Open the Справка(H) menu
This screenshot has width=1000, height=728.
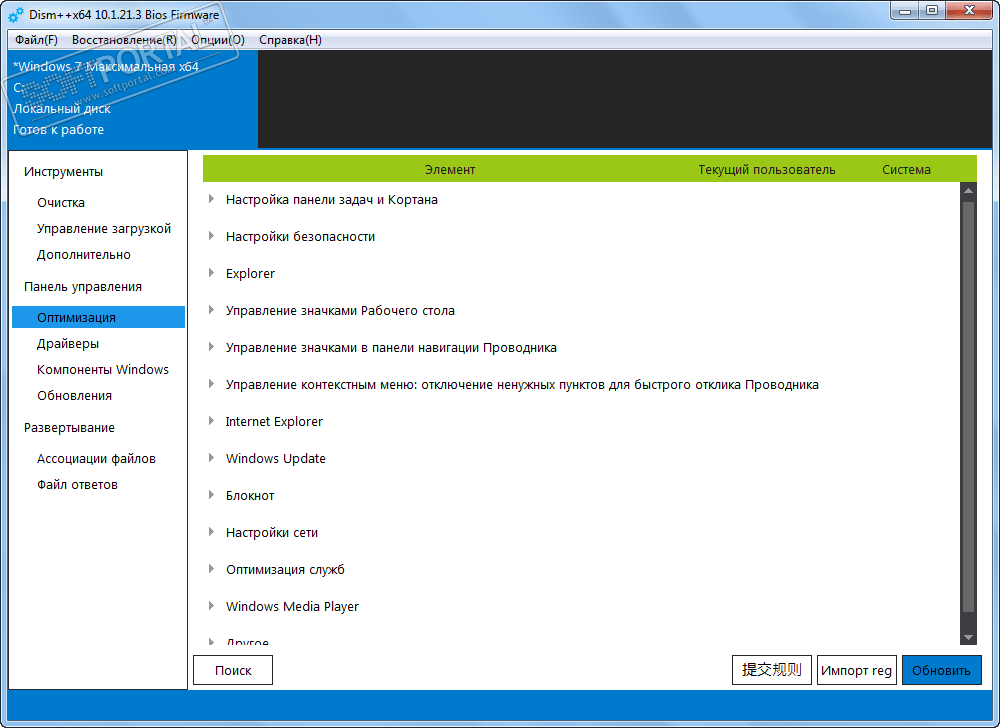pyautogui.click(x=290, y=40)
